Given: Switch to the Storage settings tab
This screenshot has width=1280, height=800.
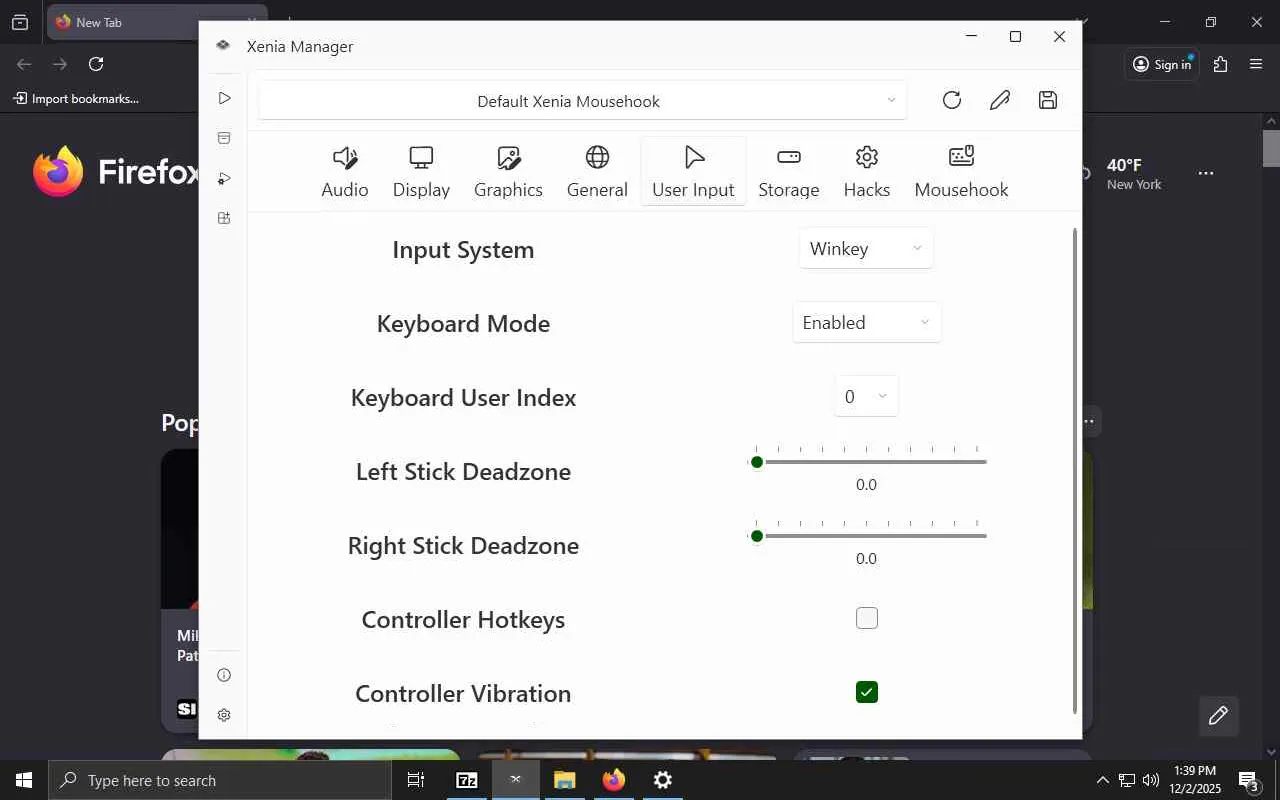Looking at the screenshot, I should [789, 172].
